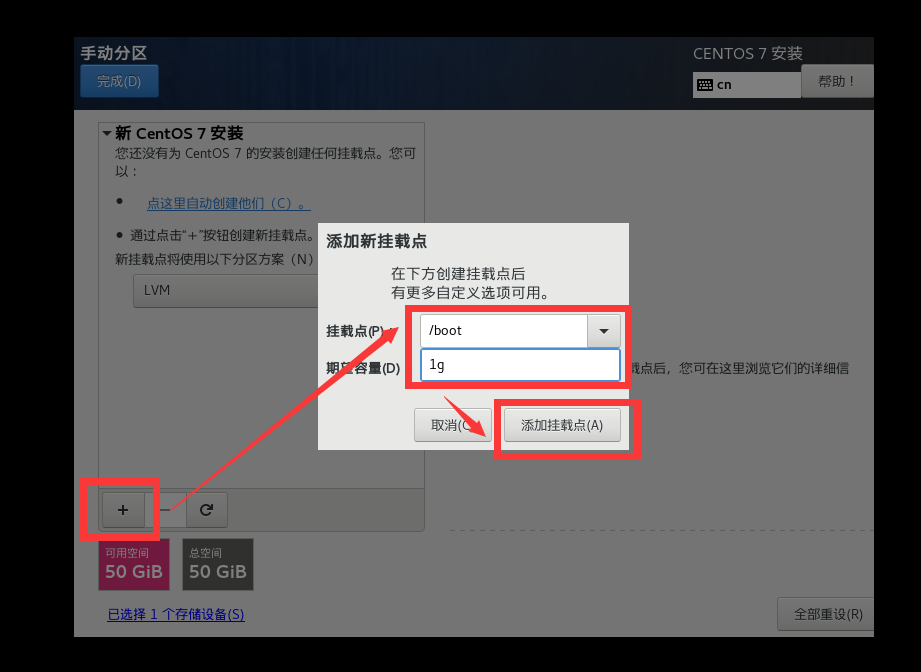The image size is (921, 672).
Task: Click the 点这里自动创建他们(C) link
Action: tap(228, 203)
